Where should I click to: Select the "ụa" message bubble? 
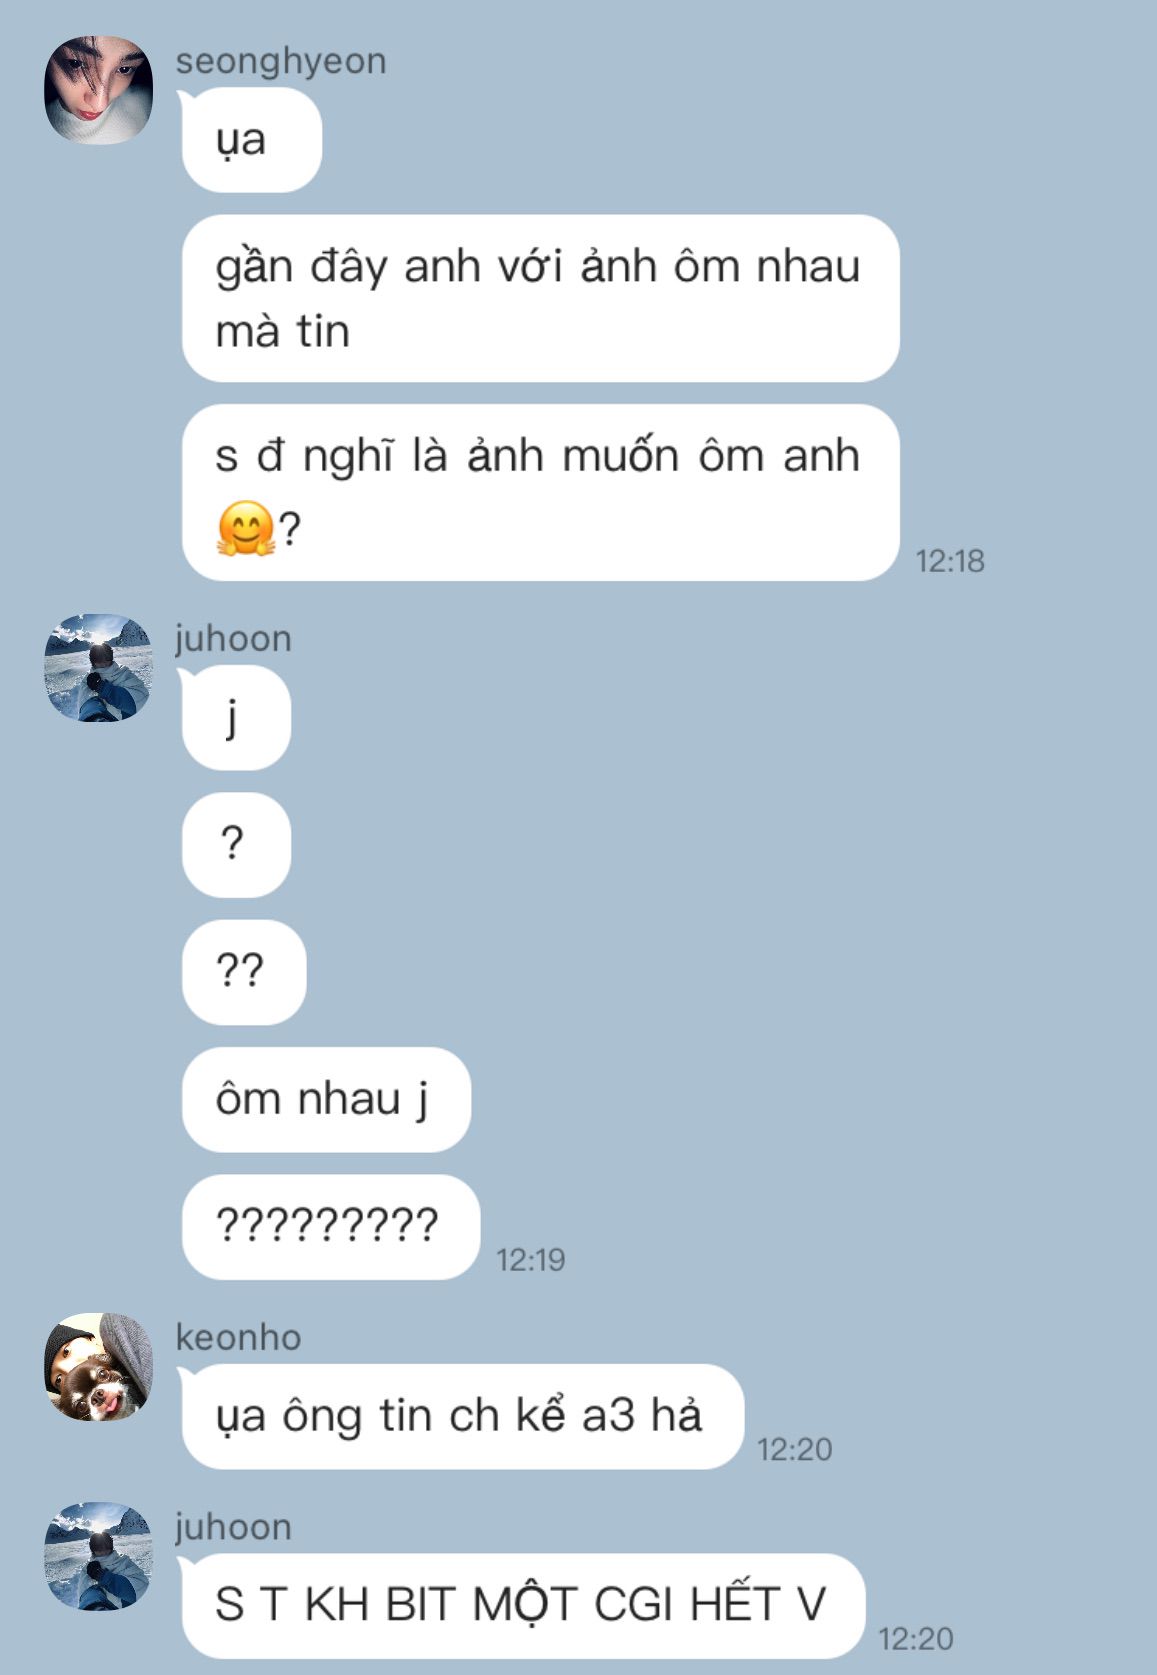pos(251,140)
